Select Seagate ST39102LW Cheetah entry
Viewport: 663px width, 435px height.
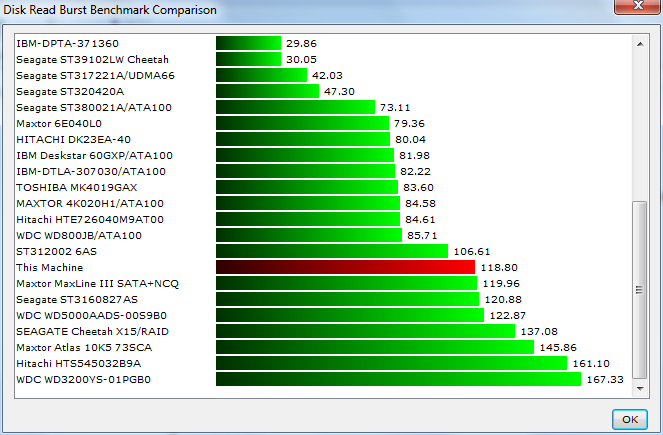coord(92,60)
